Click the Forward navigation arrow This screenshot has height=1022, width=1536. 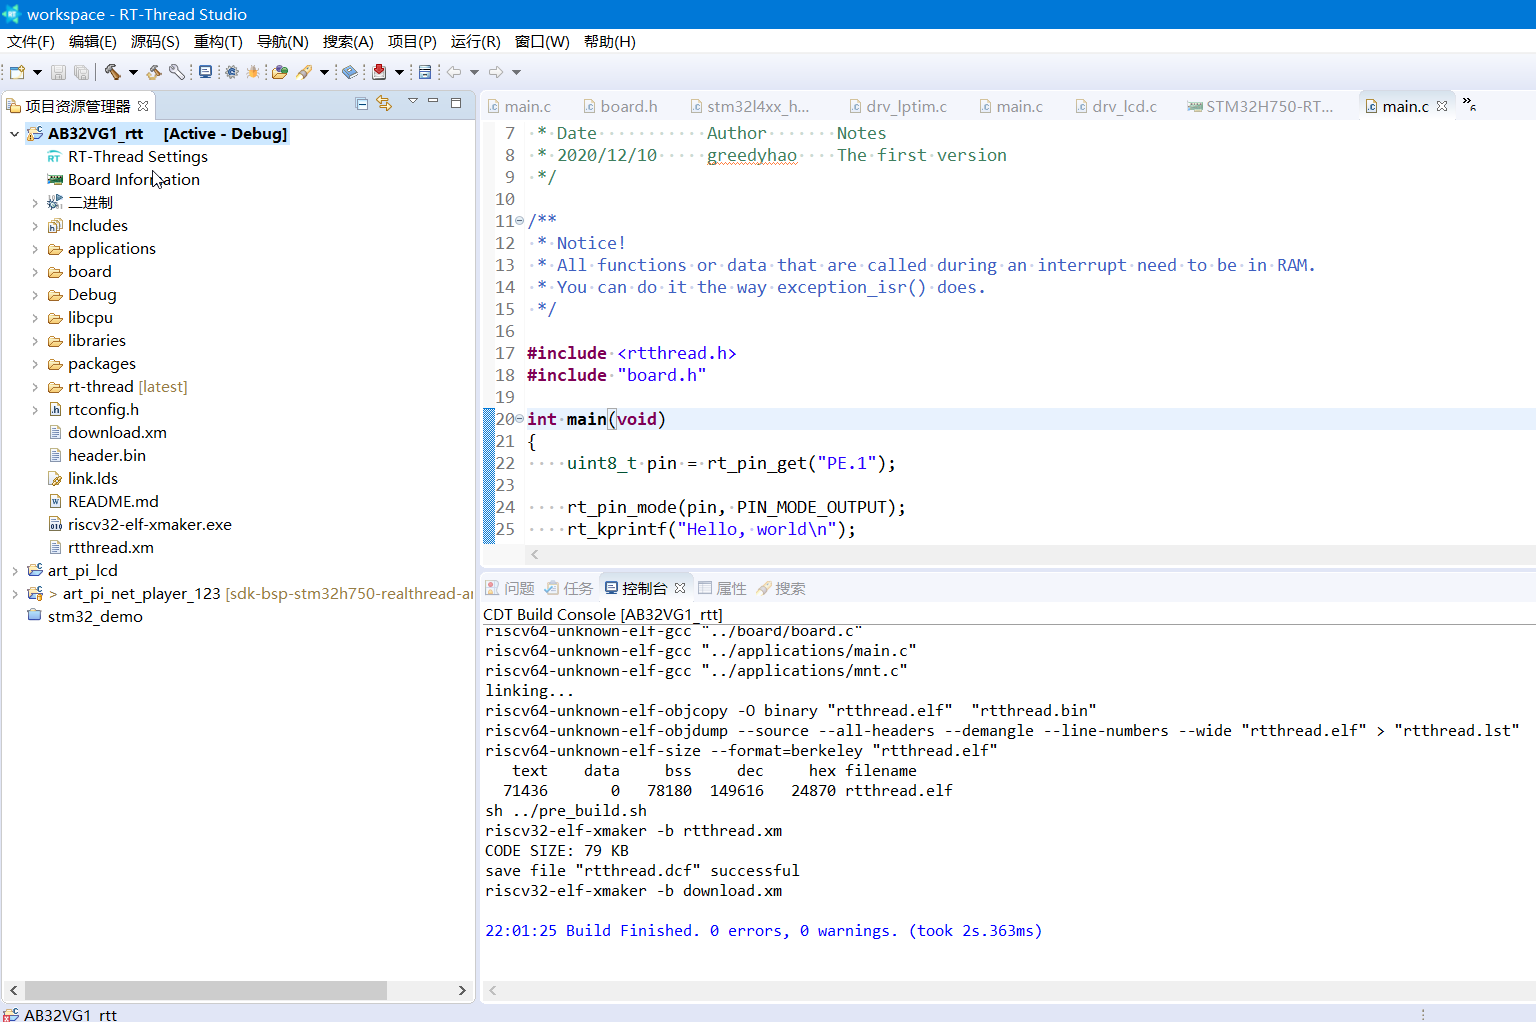coord(496,72)
